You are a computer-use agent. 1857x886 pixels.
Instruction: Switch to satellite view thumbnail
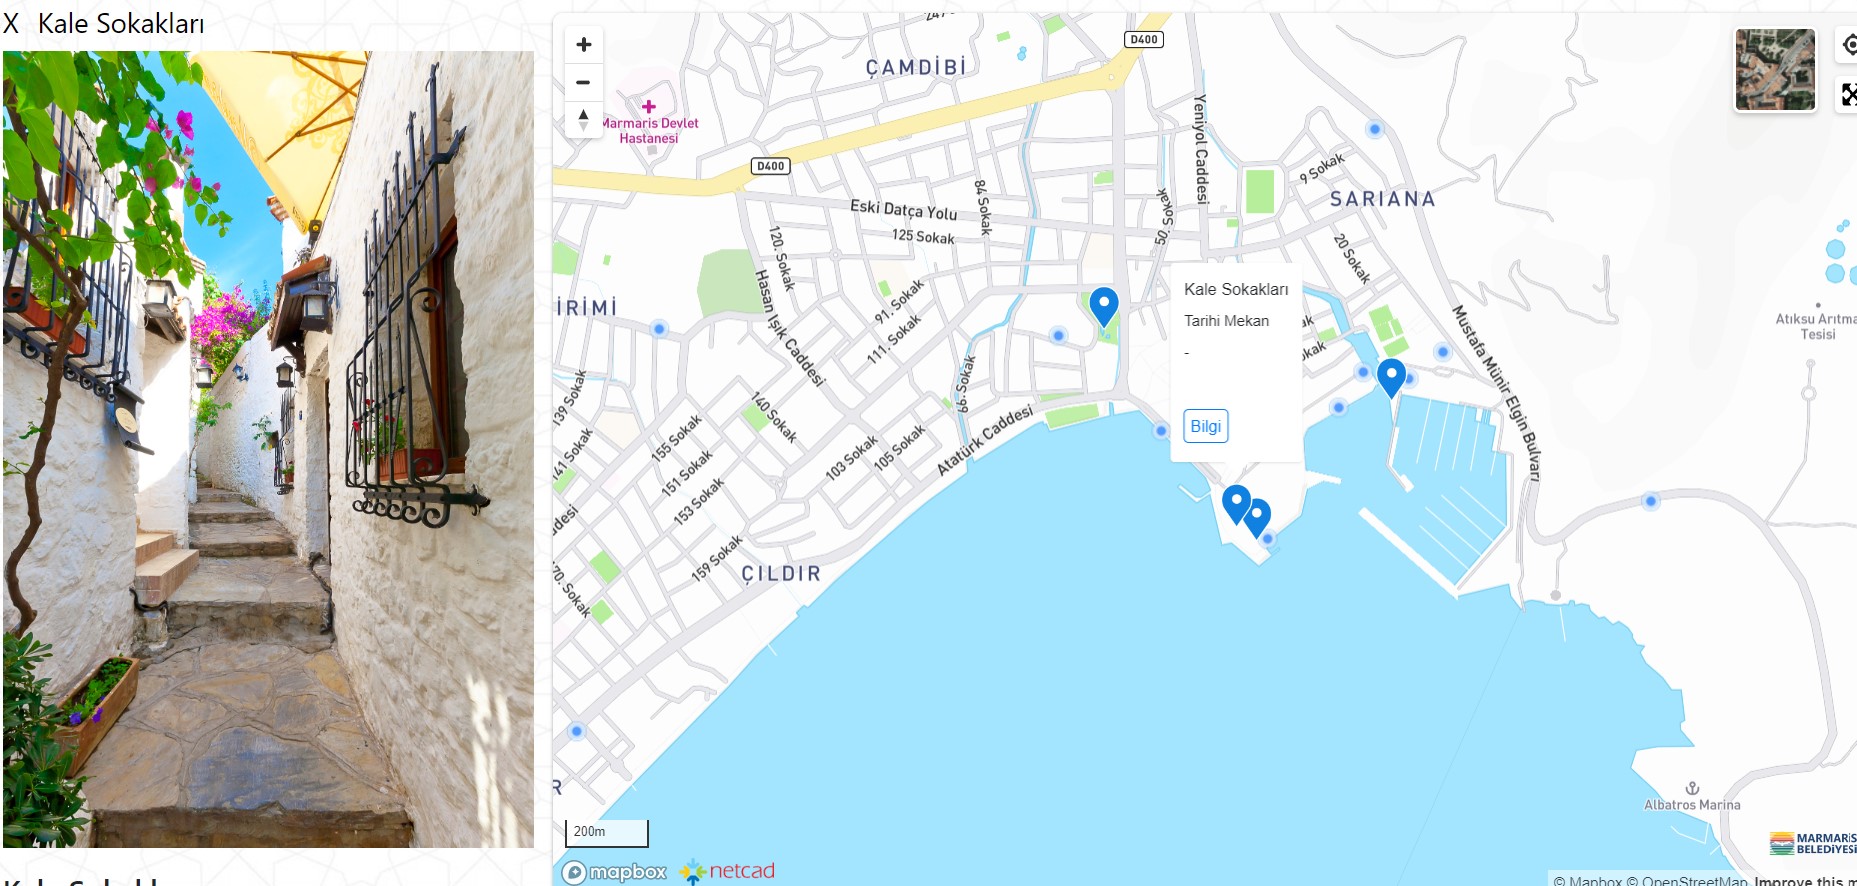(1775, 69)
